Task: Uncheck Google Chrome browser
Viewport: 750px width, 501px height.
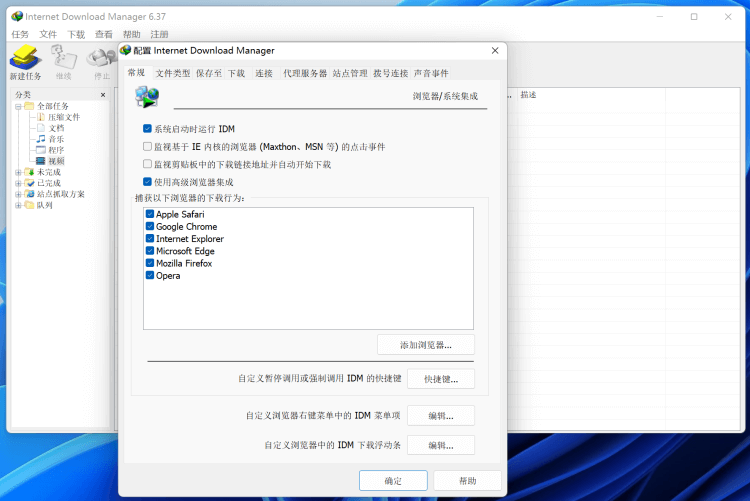Action: pos(150,226)
